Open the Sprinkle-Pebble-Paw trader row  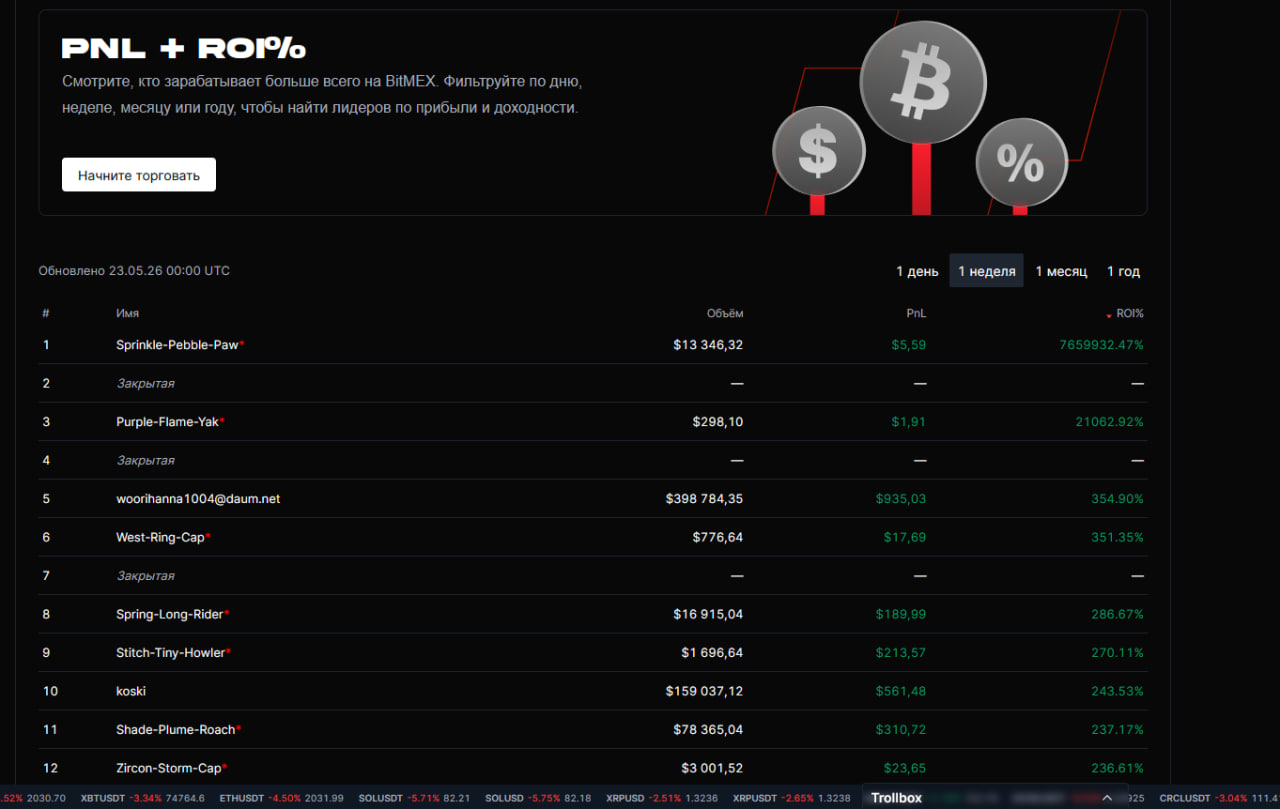(593, 345)
